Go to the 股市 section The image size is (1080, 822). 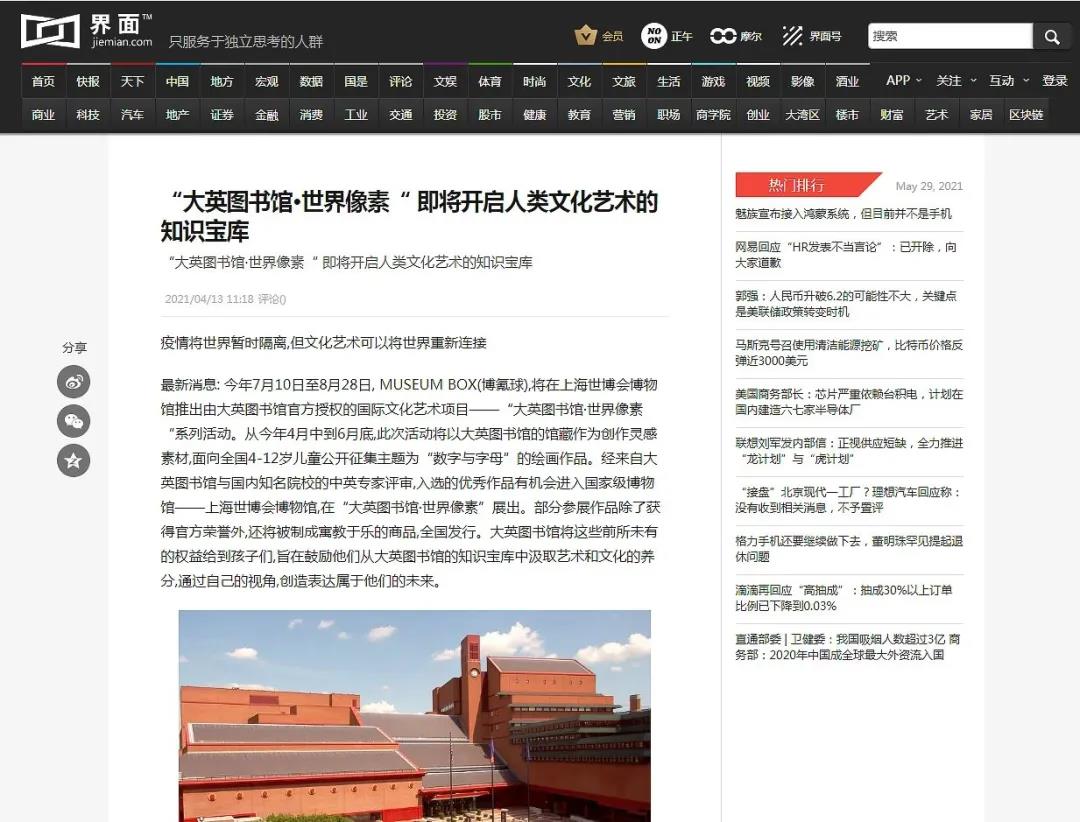click(490, 114)
